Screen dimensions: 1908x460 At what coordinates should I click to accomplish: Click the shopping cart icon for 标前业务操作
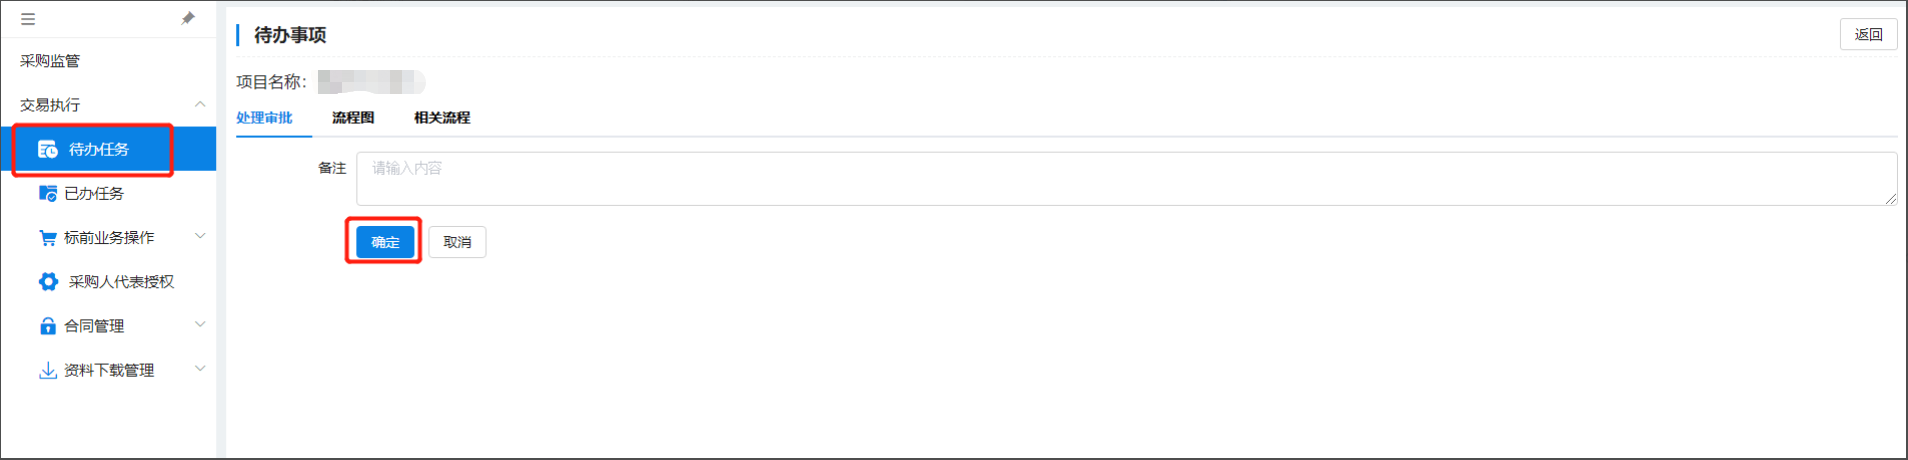[x=48, y=238]
